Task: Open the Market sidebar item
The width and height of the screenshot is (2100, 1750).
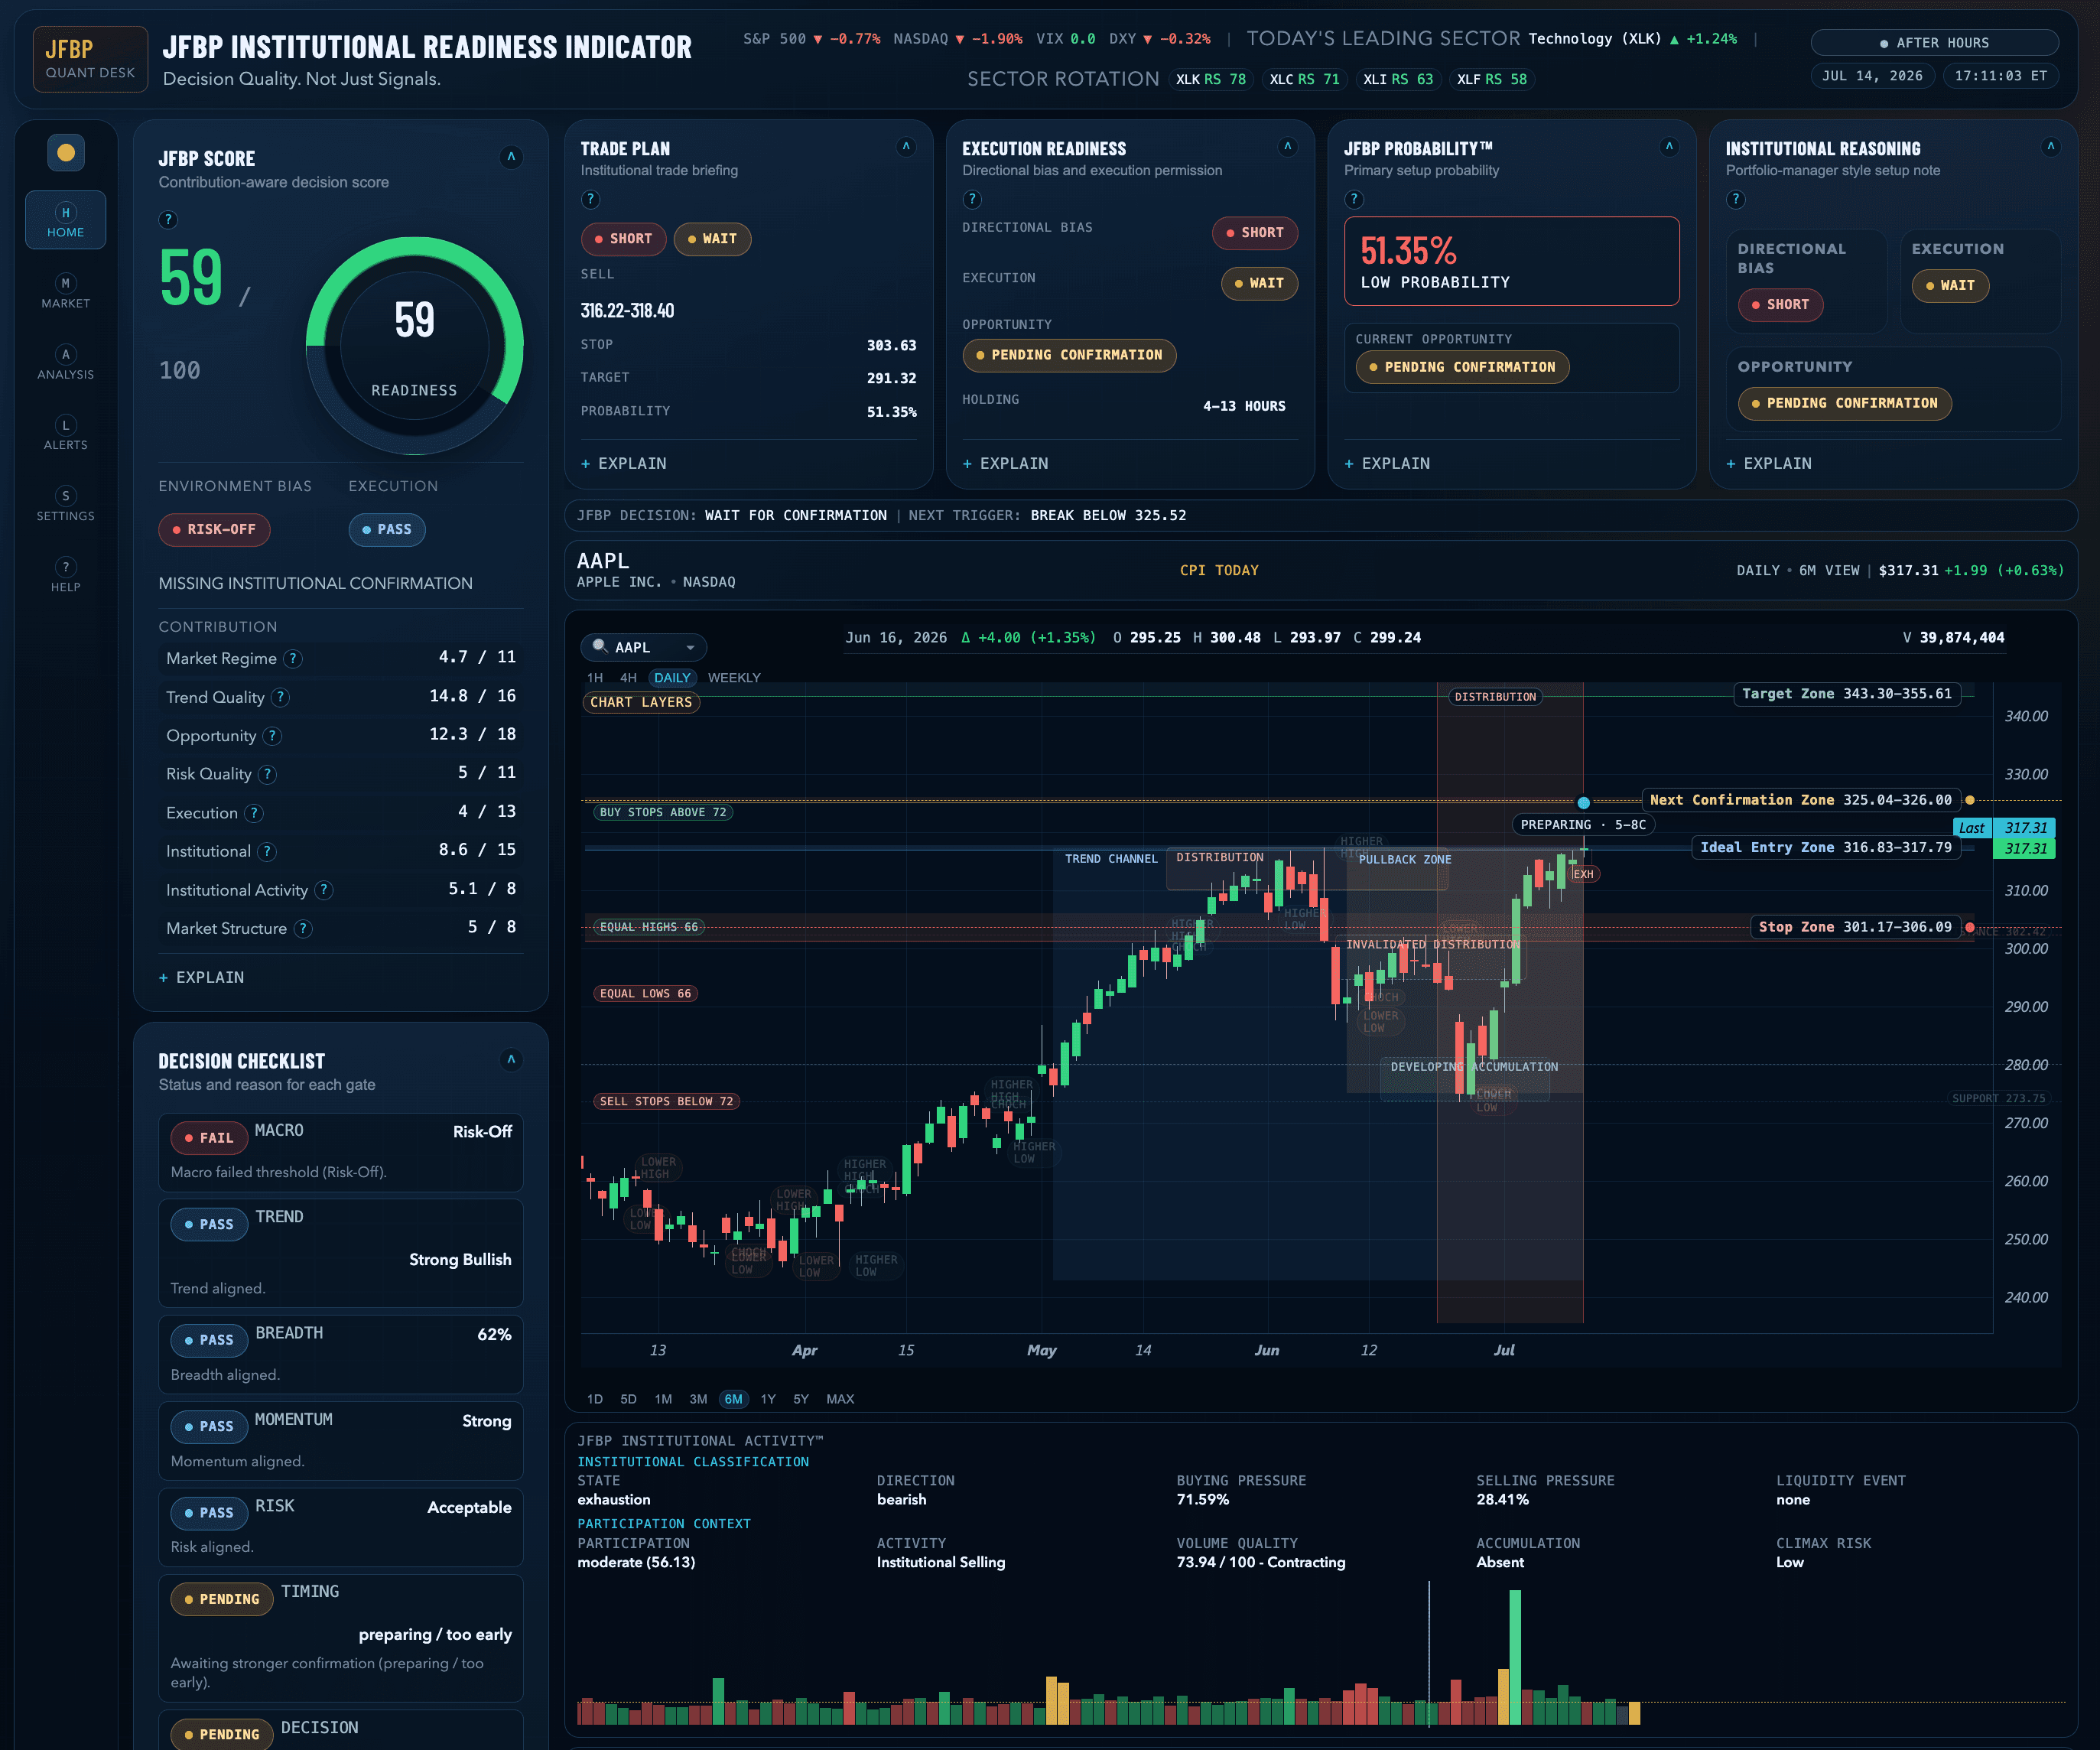Action: pyautogui.click(x=65, y=291)
